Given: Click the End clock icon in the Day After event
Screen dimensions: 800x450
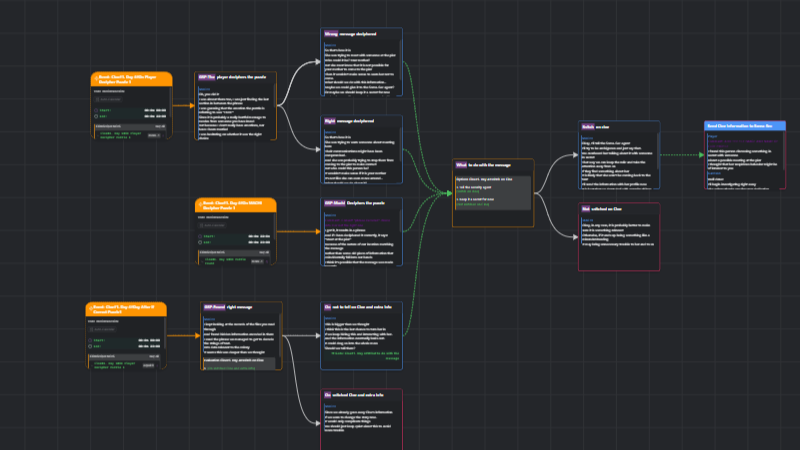Looking at the screenshot, I should coord(90,346).
